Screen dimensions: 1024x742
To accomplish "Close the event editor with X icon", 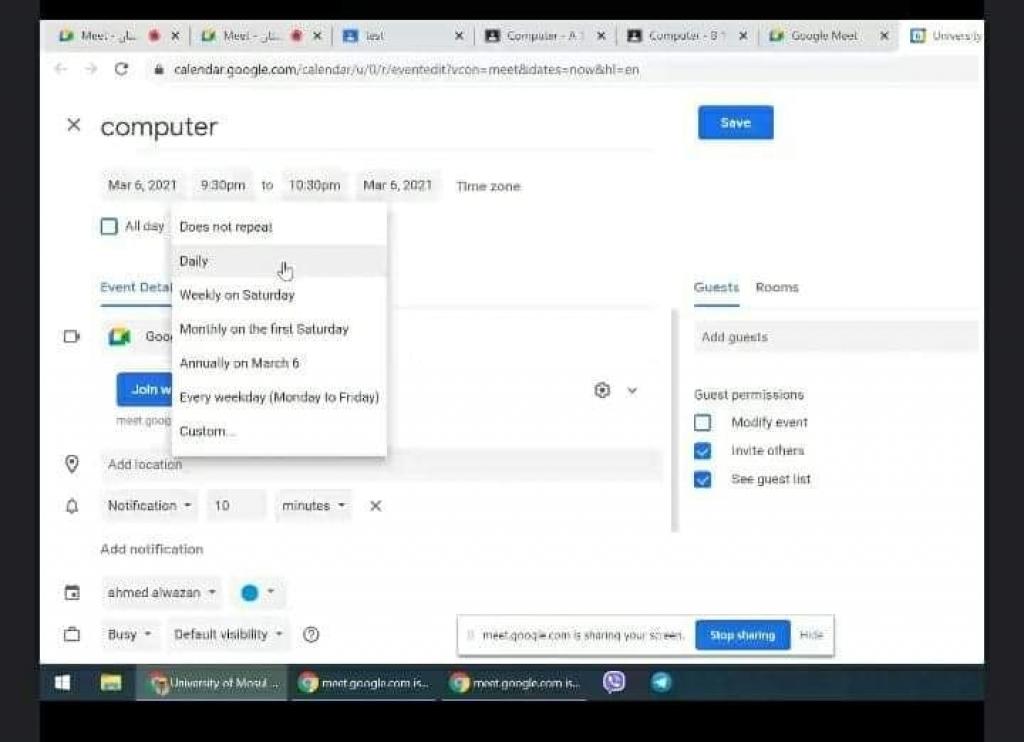I will [x=73, y=125].
